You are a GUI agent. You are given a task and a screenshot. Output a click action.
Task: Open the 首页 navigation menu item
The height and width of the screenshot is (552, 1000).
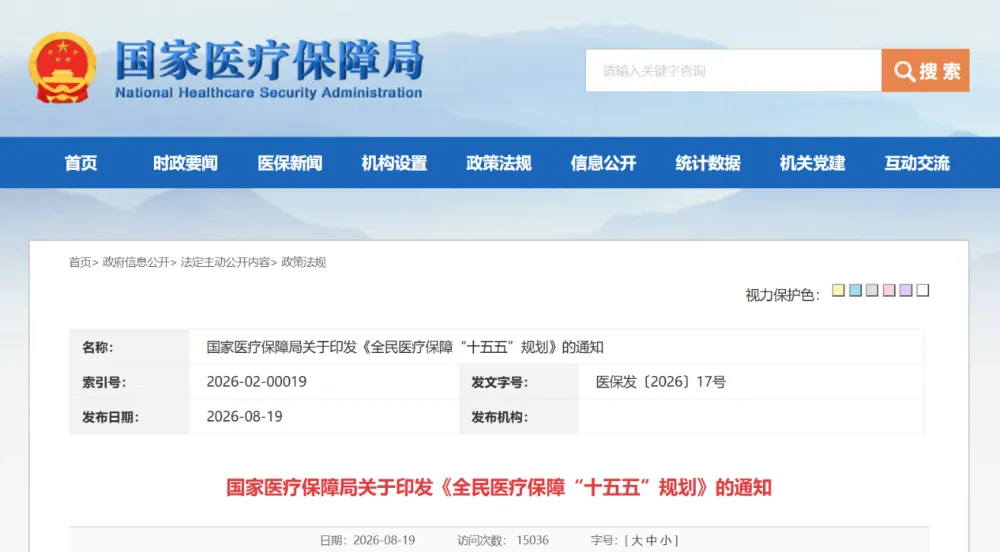pyautogui.click(x=81, y=163)
